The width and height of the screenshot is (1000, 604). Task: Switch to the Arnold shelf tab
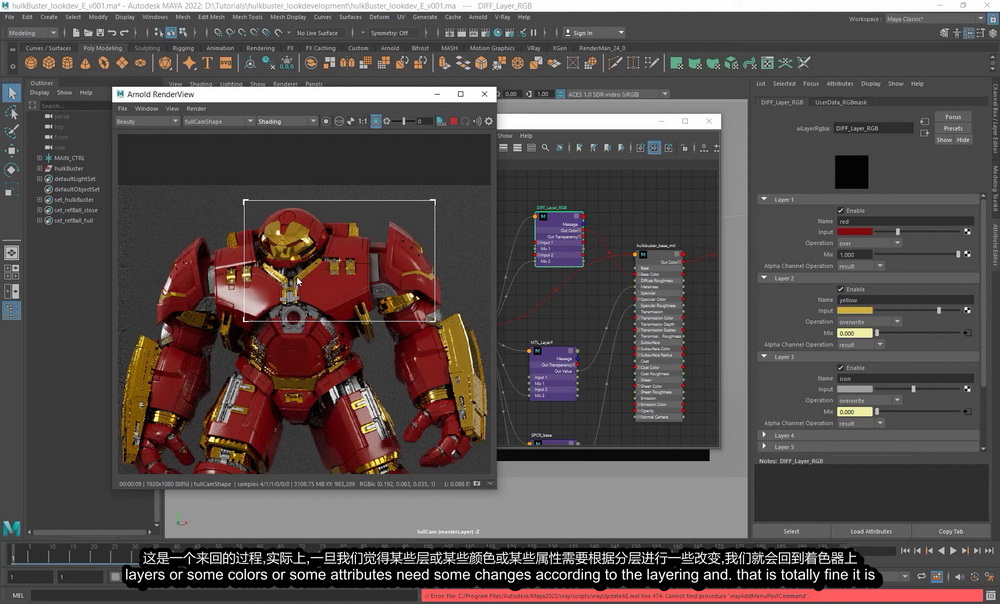[390, 48]
